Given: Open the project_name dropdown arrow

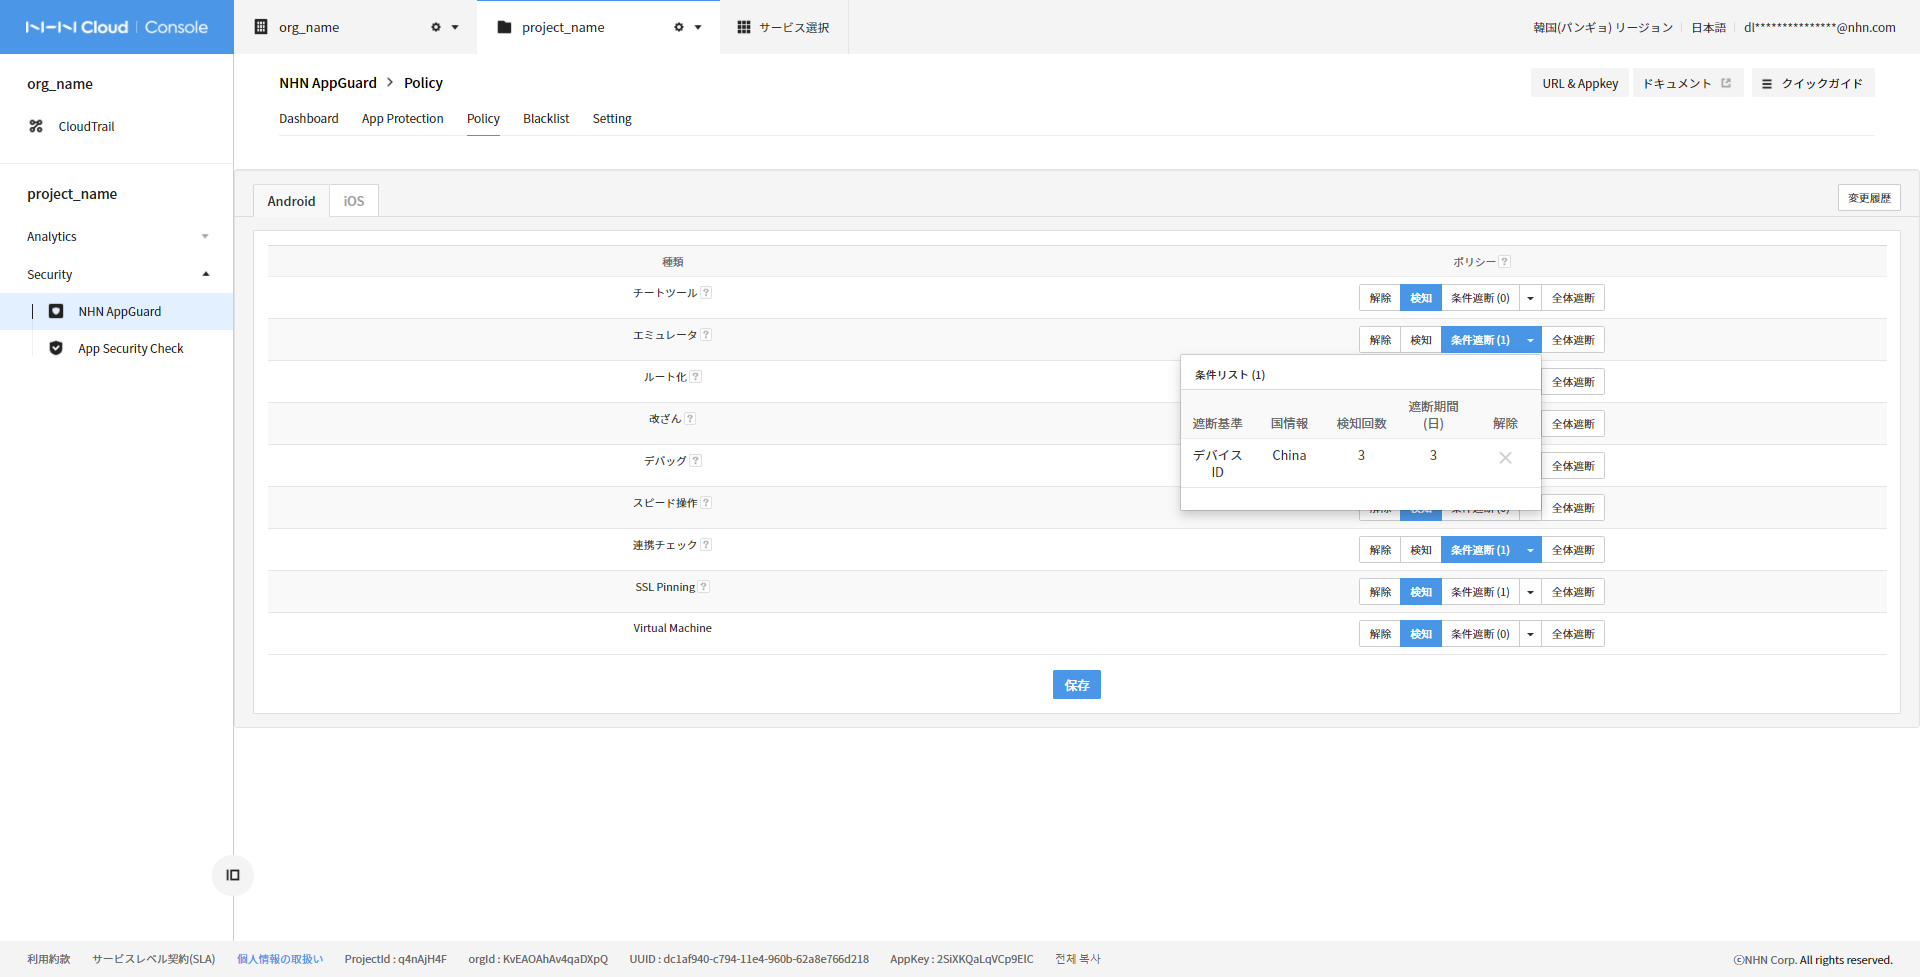Looking at the screenshot, I should click(x=698, y=27).
